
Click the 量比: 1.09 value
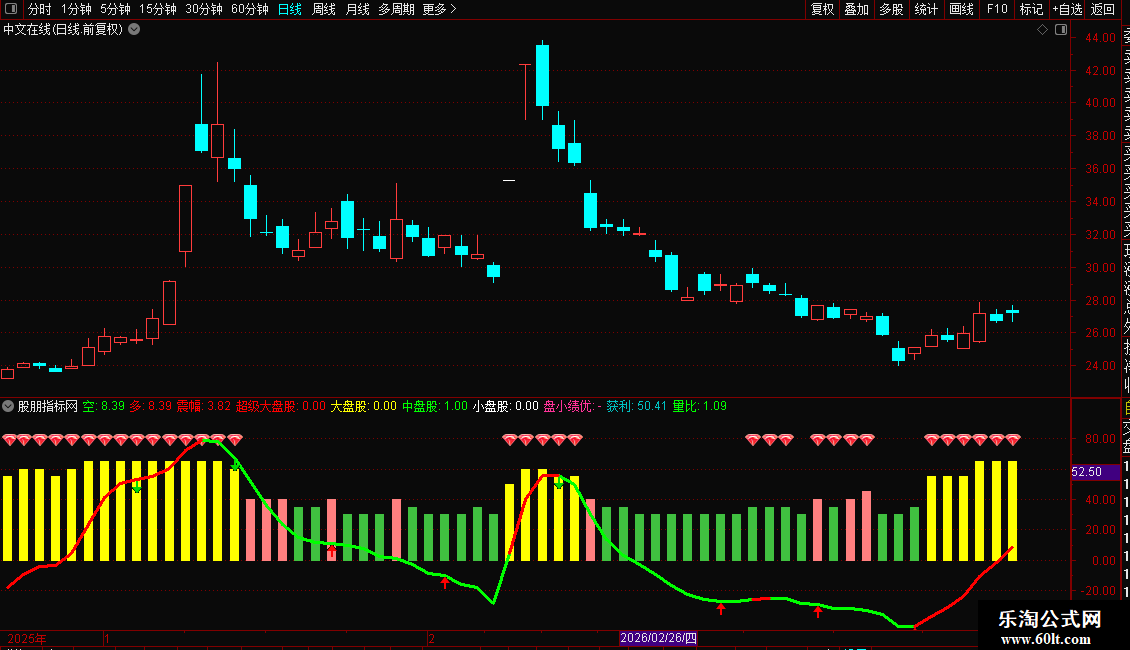pyautogui.click(x=699, y=406)
